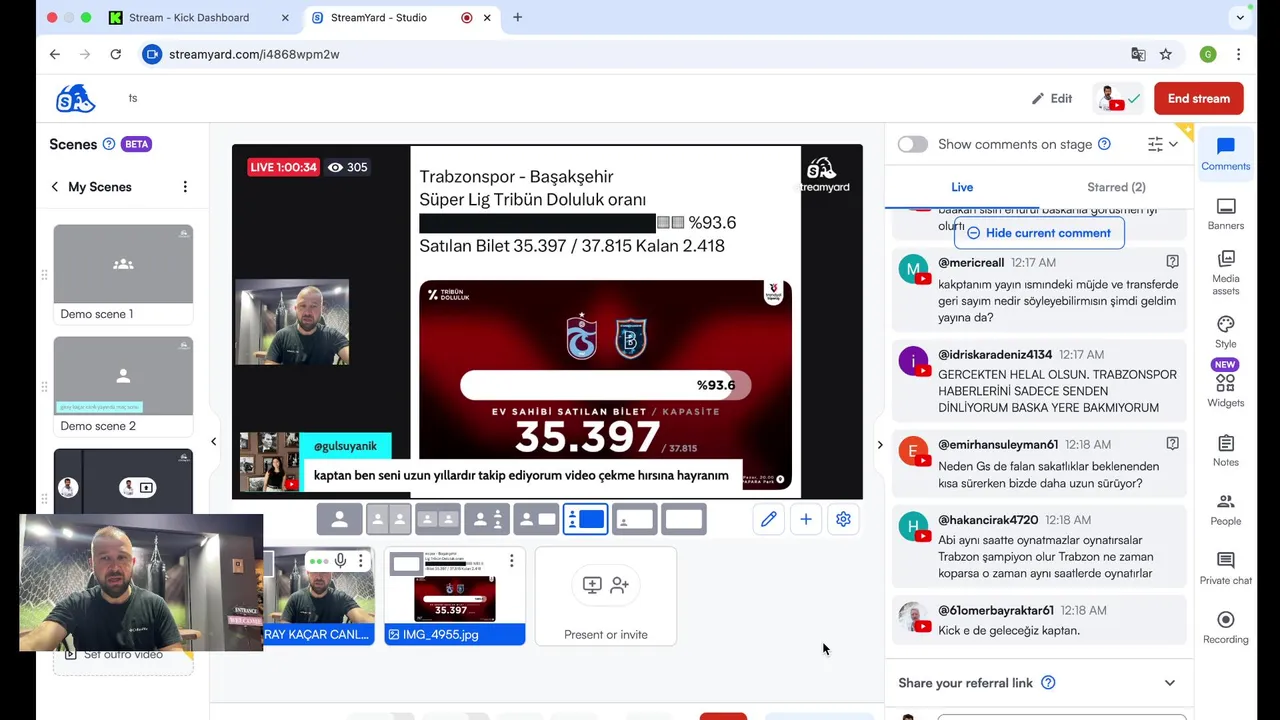
Task: Open help for Show comments on stage
Action: 1104,144
